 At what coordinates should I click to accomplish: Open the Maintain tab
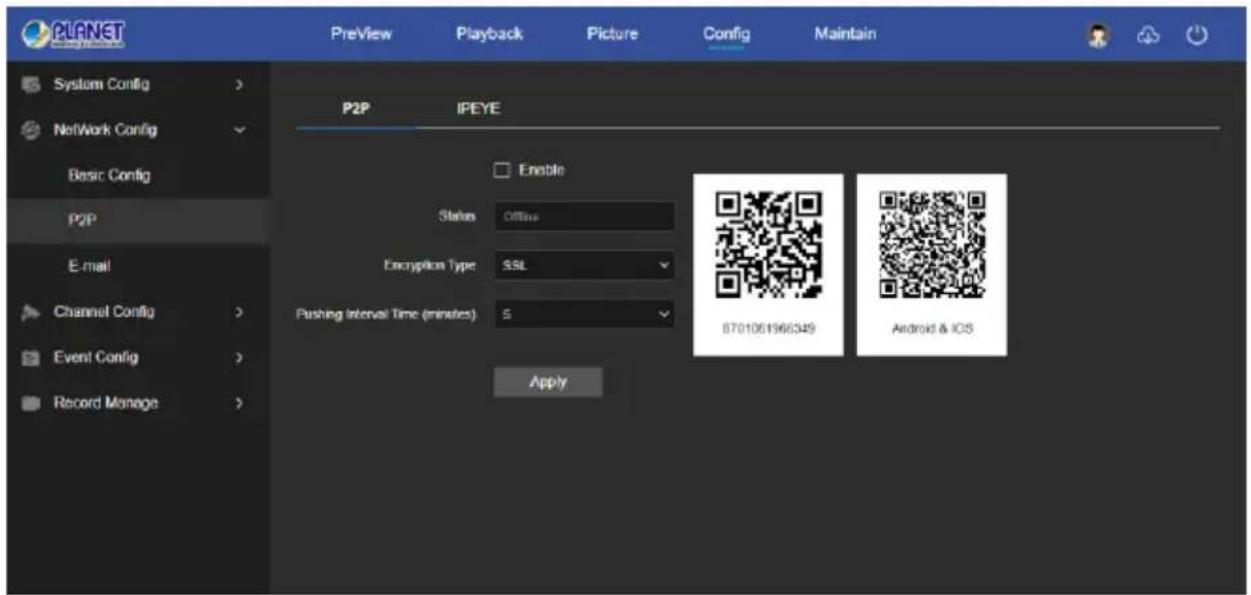[845, 34]
